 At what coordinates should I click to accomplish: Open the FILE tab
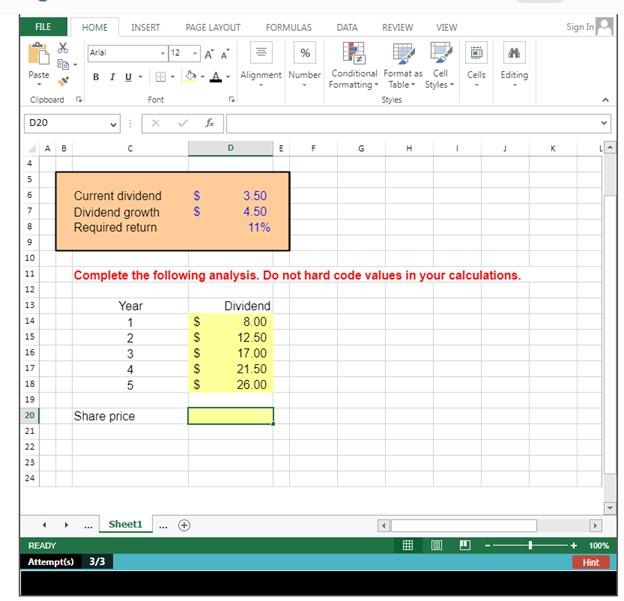click(43, 27)
